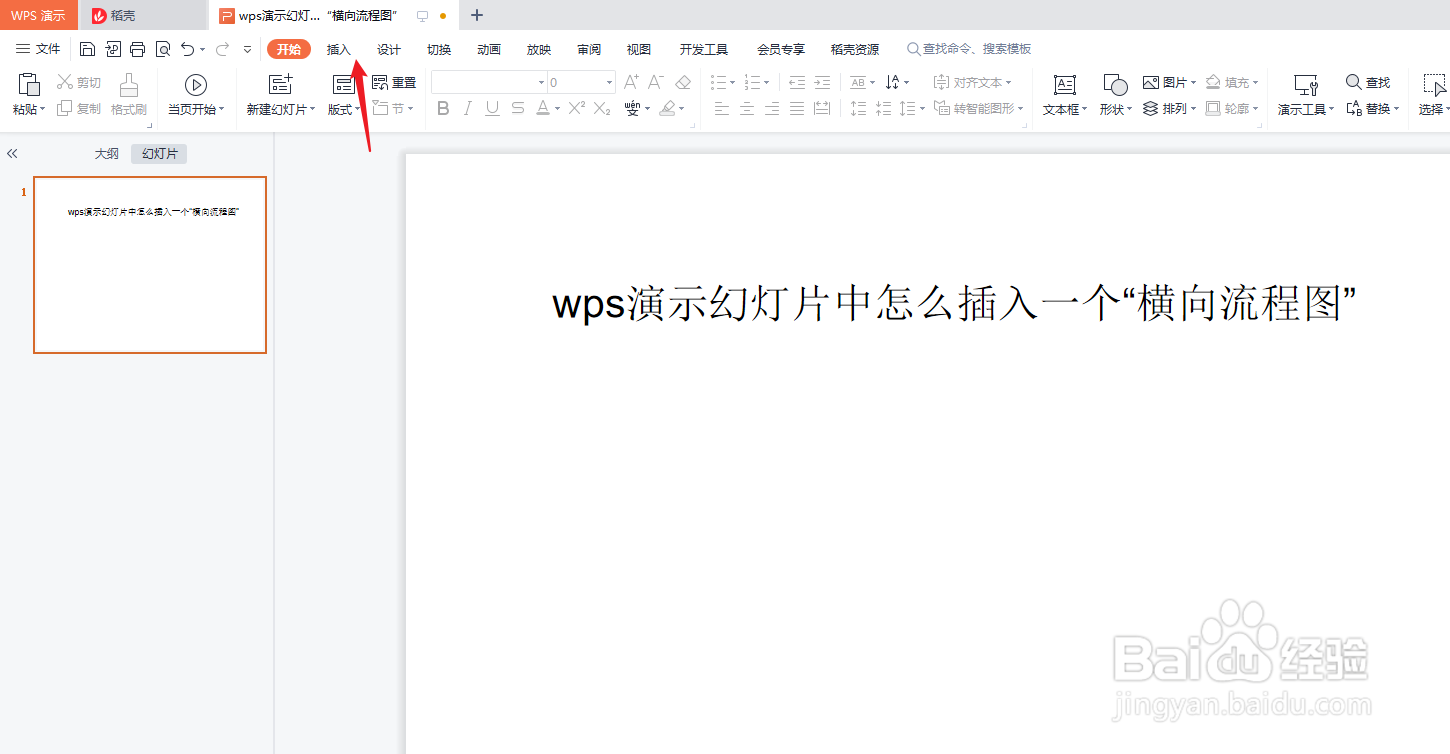1450x754 pixels.
Task: Click the justify alignment icon
Action: pyautogui.click(x=797, y=108)
